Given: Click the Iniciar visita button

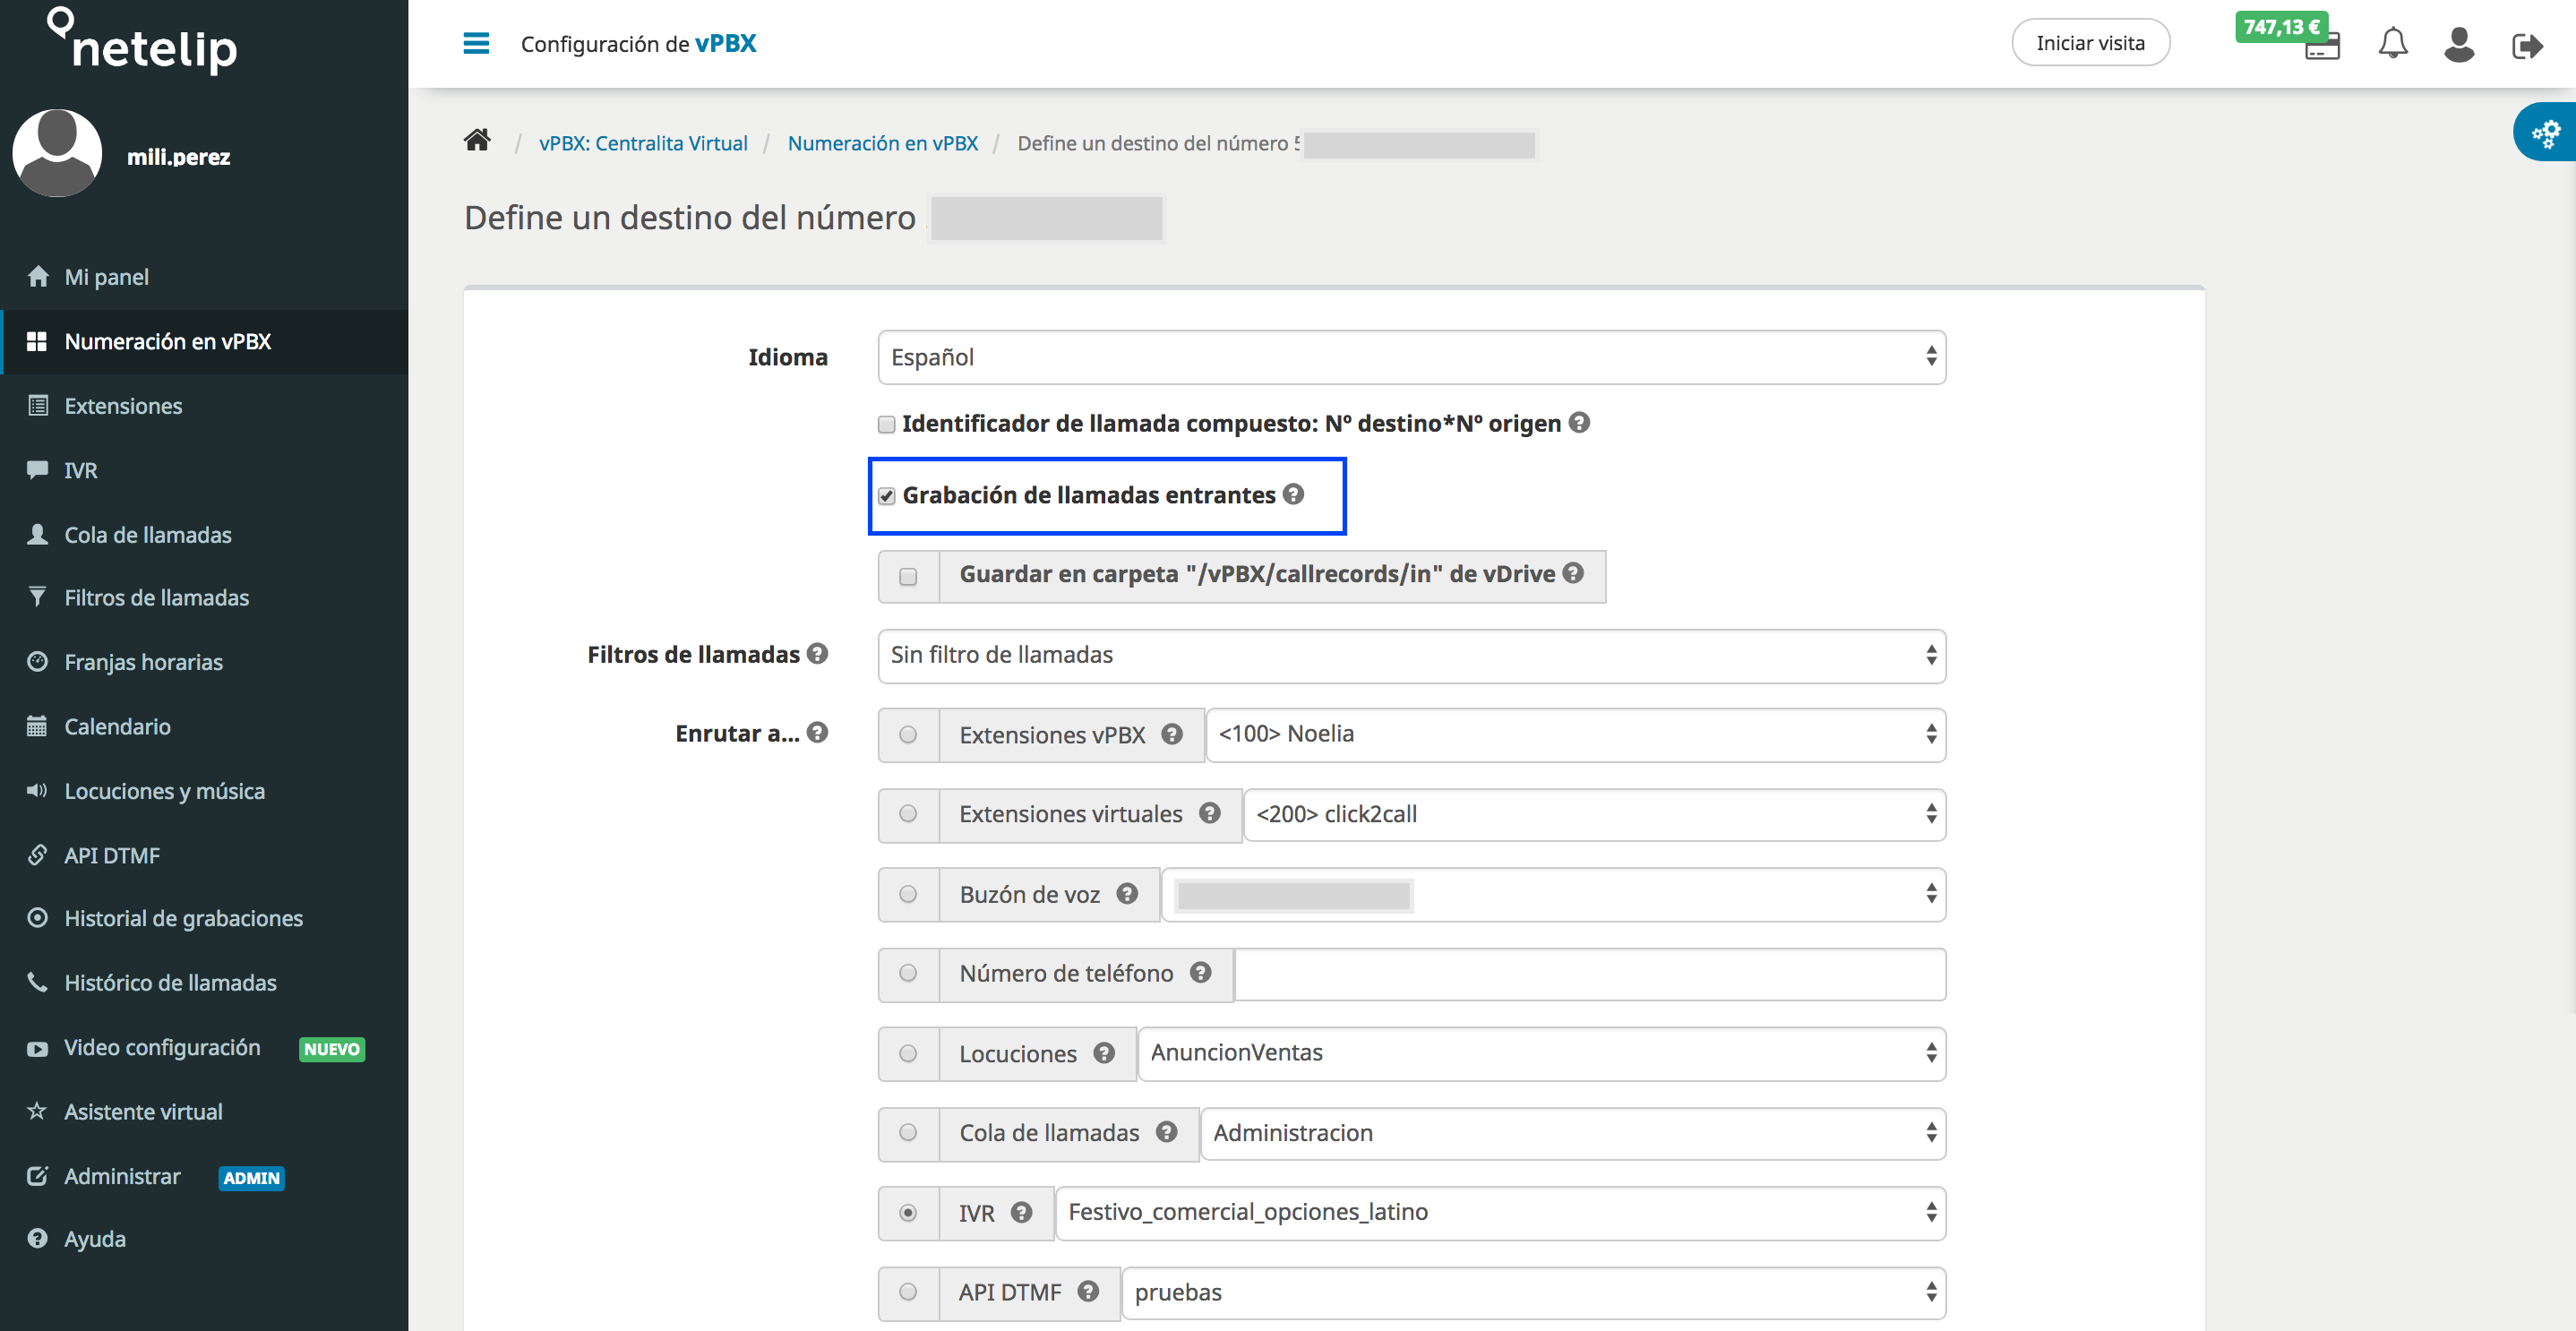Looking at the screenshot, I should [2090, 43].
